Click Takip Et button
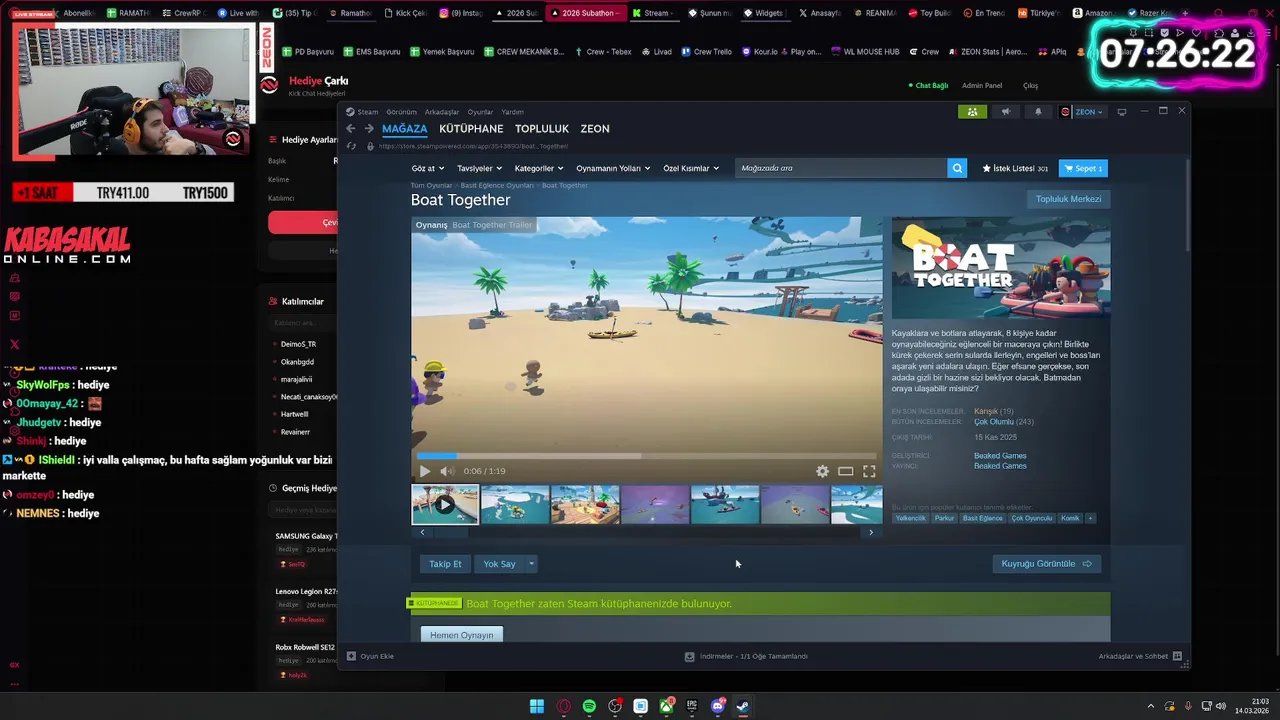 click(x=445, y=564)
